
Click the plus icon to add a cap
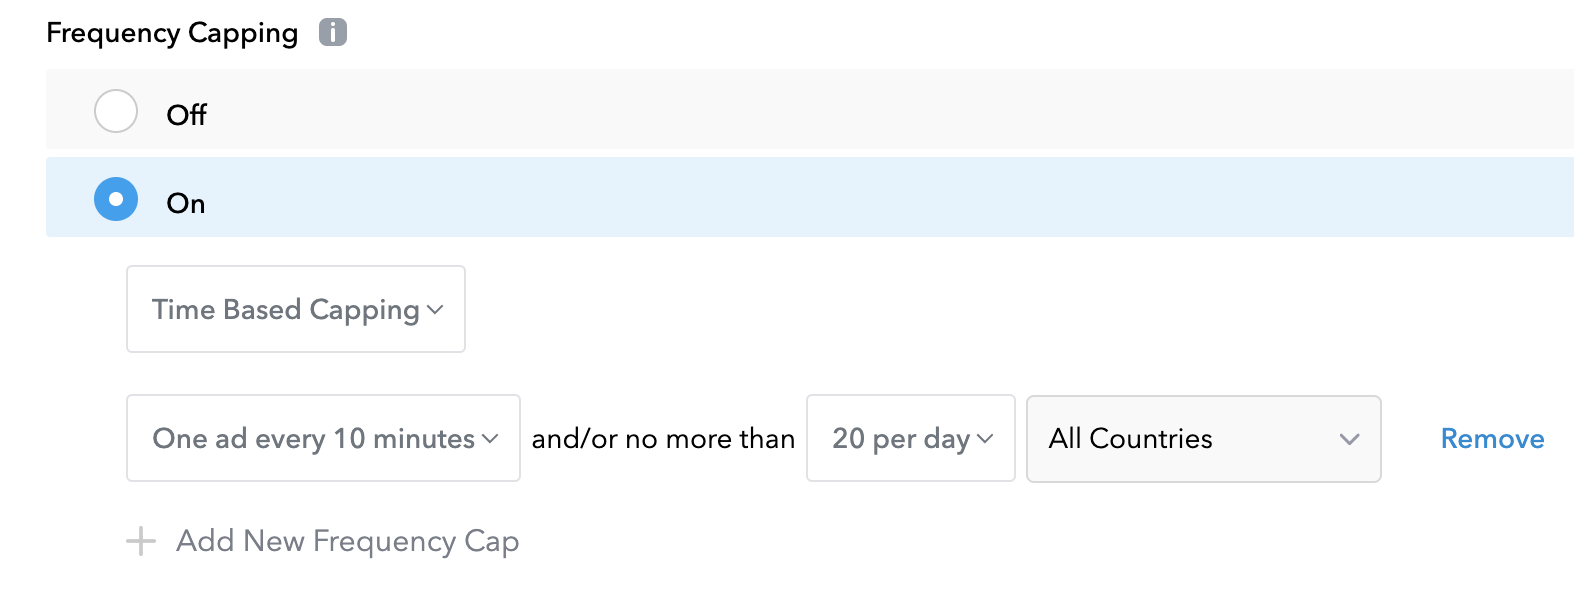[141, 541]
